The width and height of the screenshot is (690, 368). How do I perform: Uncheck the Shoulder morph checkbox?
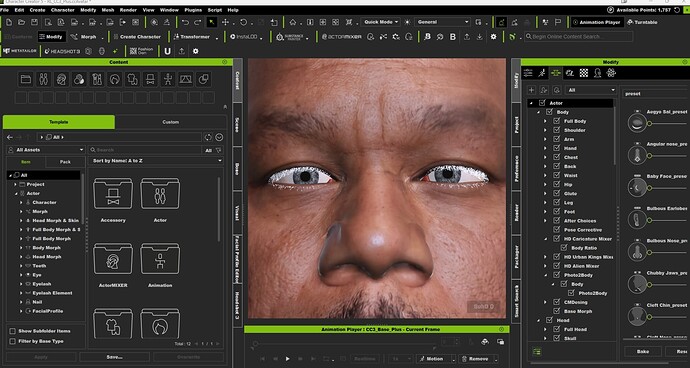pos(557,130)
